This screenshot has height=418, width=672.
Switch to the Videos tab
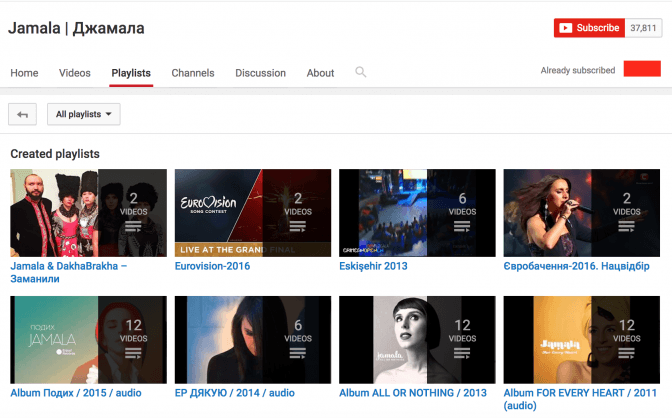tap(75, 73)
